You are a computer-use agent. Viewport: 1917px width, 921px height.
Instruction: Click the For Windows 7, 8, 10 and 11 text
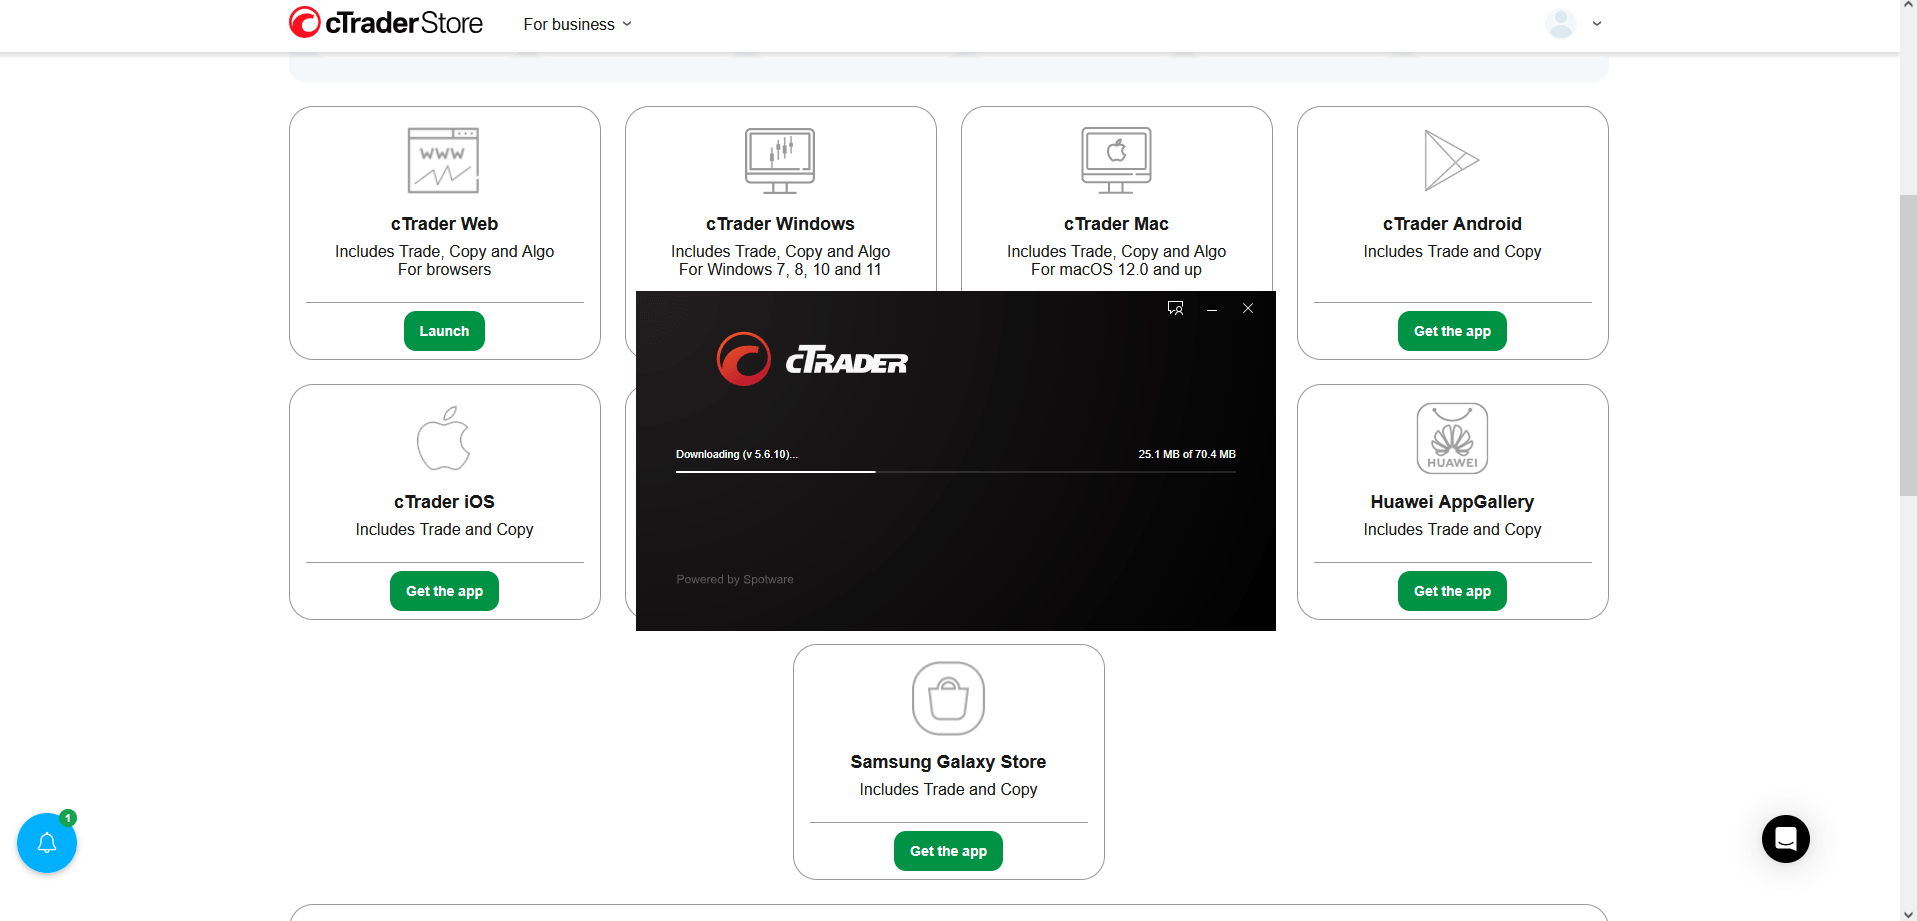[780, 270]
